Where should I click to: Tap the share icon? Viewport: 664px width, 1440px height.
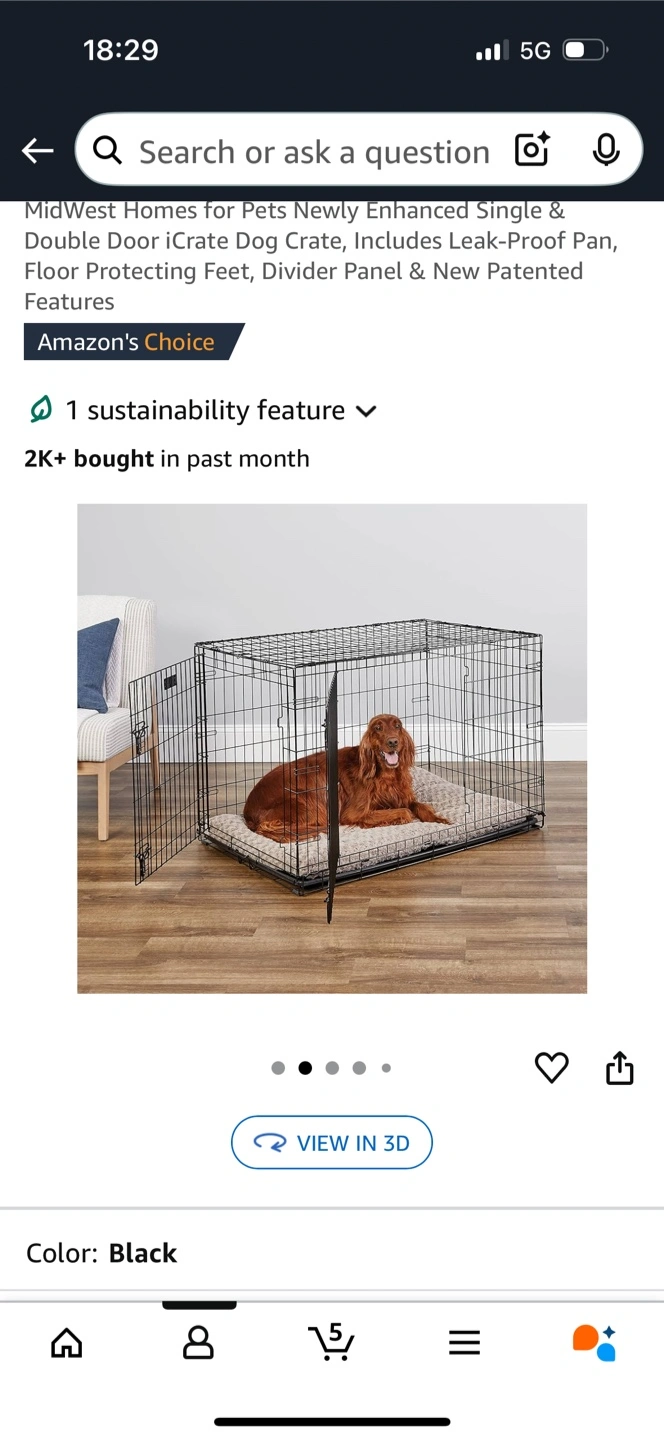620,1068
